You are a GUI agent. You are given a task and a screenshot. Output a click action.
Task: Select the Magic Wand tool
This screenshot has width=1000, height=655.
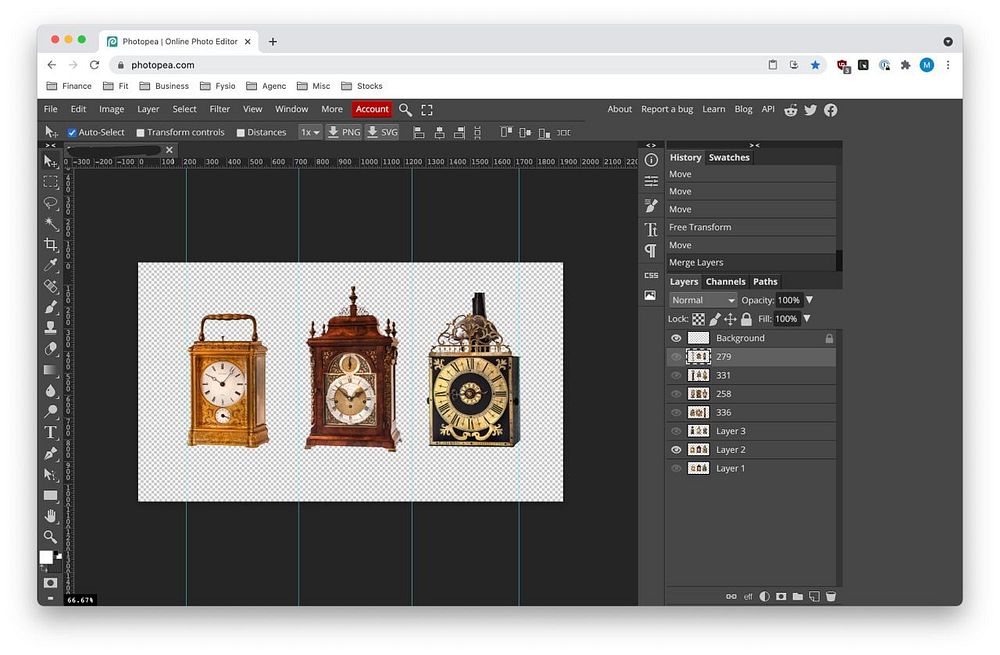pos(50,223)
